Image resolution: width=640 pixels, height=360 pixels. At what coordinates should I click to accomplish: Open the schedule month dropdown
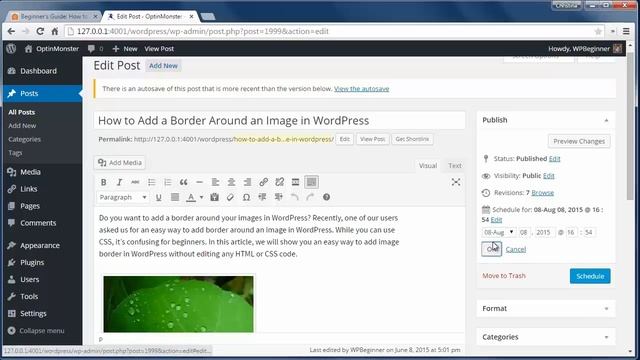[x=499, y=232]
